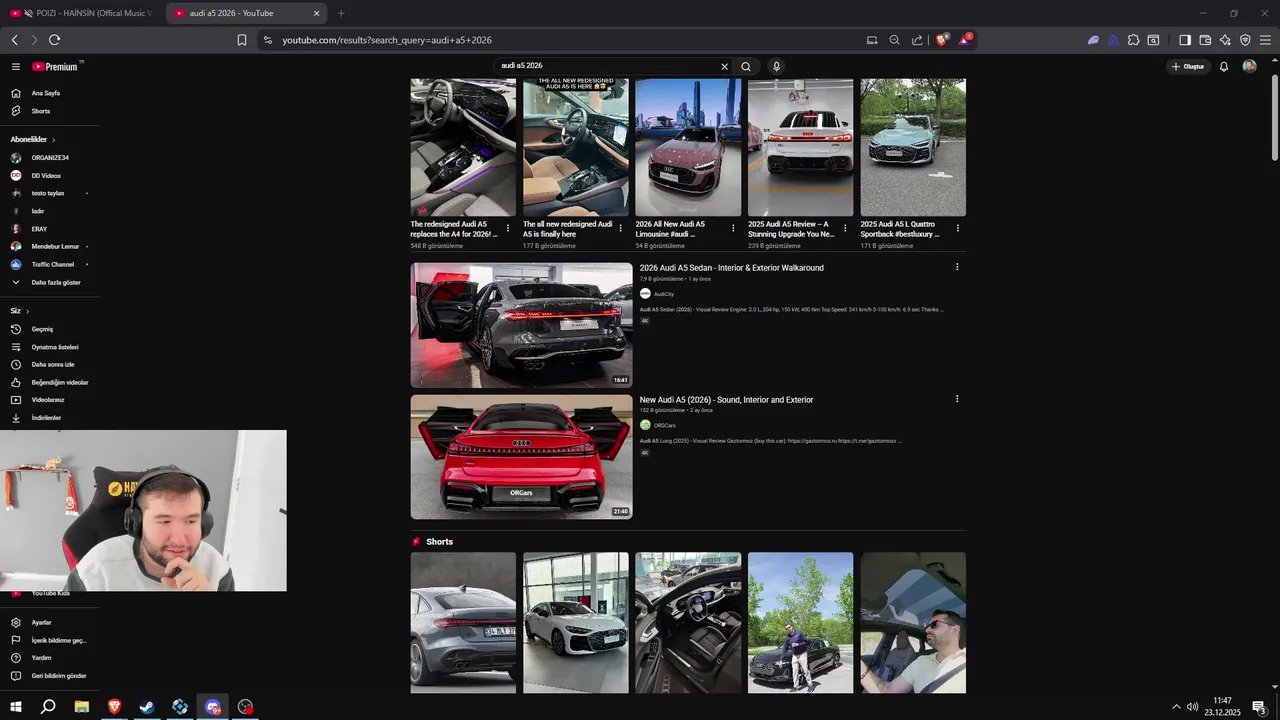Go back in the browser
This screenshot has height=720, width=1280.
[x=14, y=40]
